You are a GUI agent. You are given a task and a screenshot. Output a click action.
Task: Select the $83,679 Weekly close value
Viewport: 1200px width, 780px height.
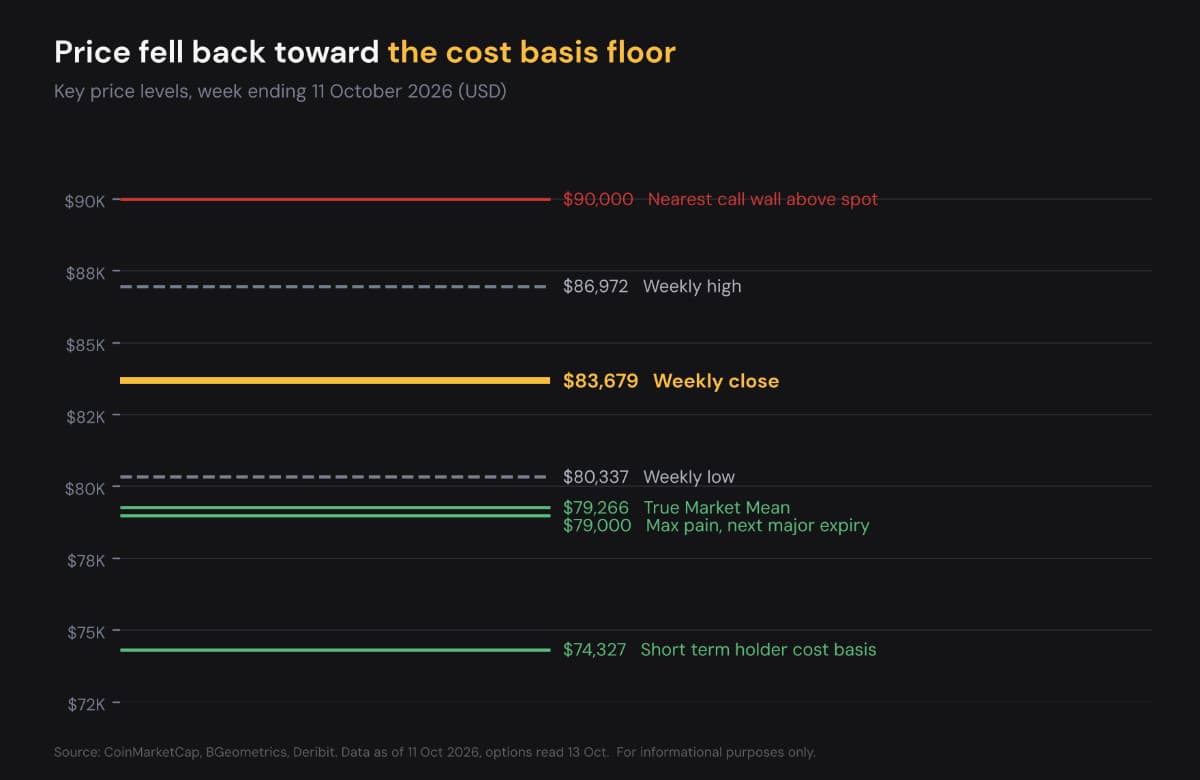click(x=601, y=381)
